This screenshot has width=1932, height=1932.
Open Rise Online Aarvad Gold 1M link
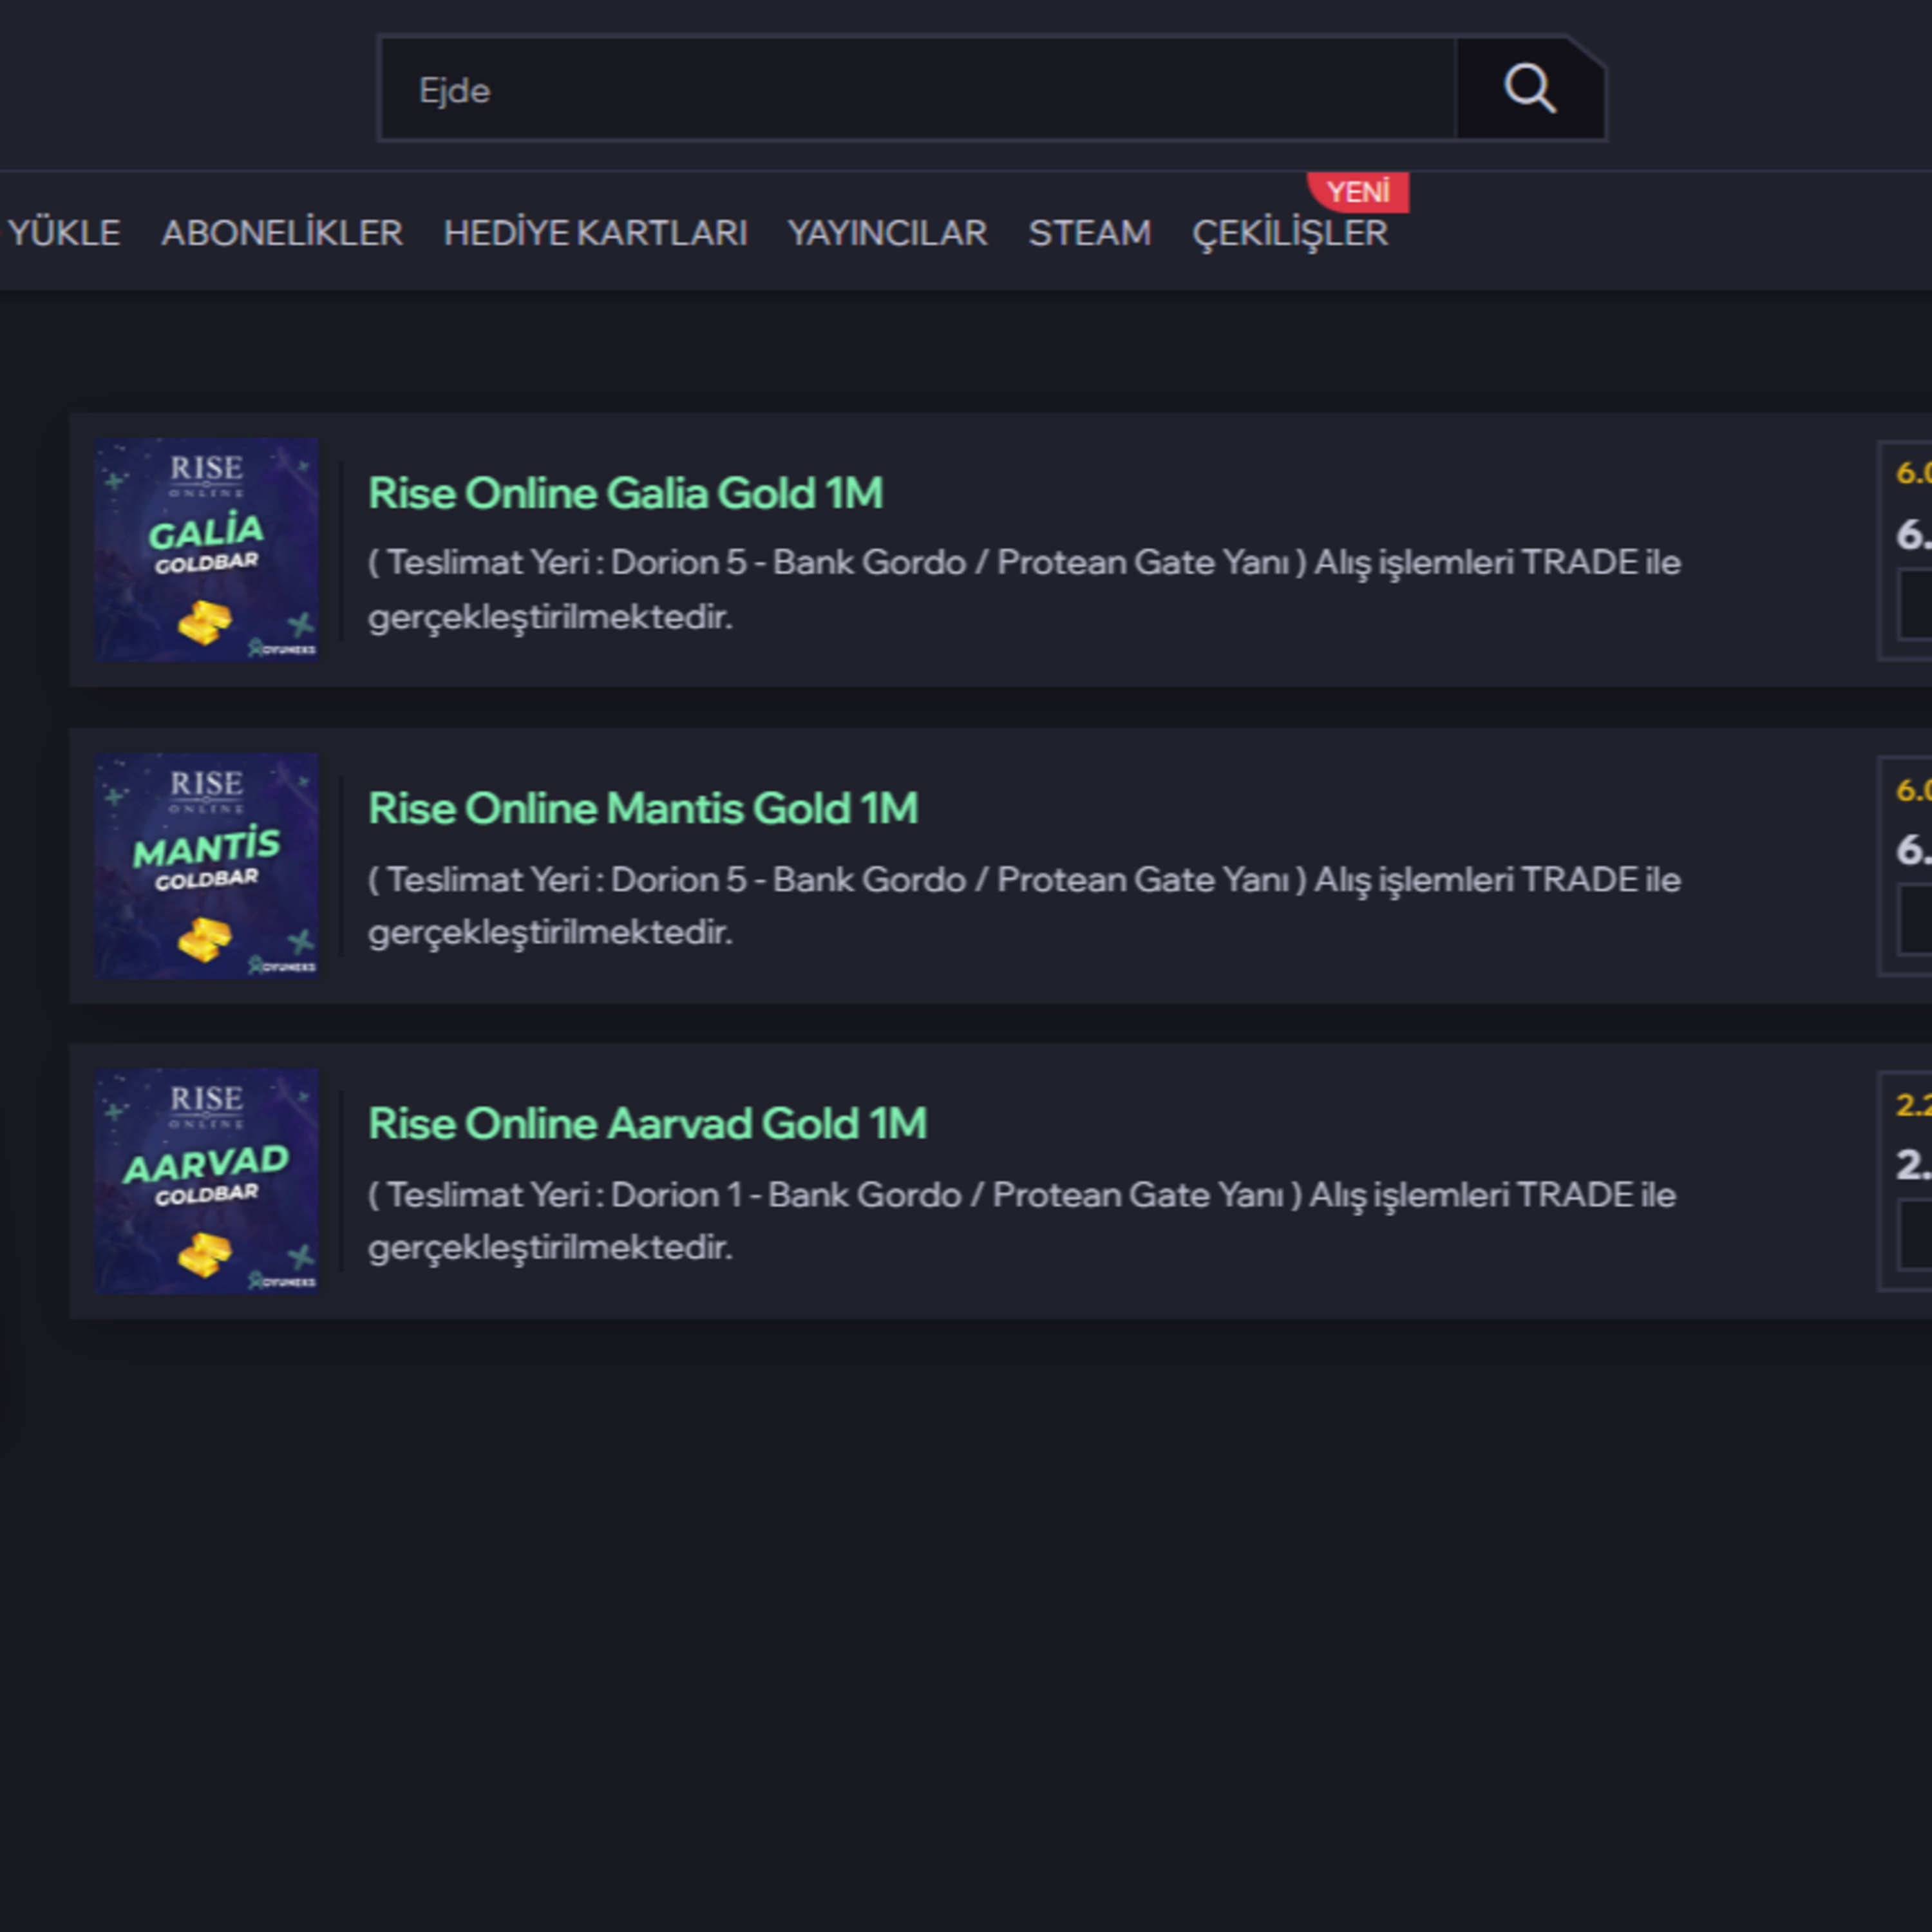coord(647,1123)
